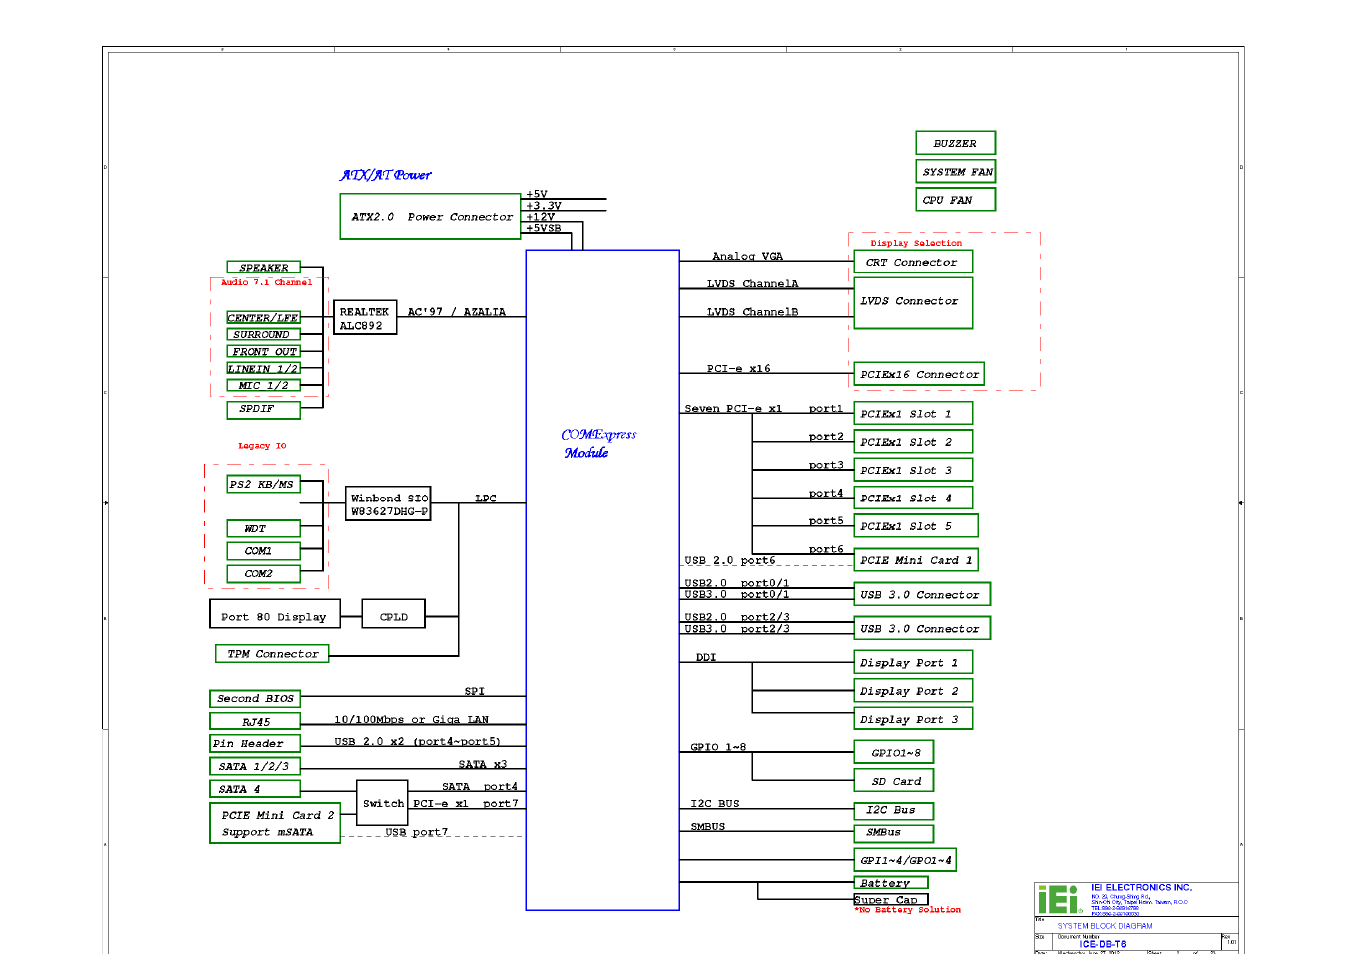Select USB 3.0 Connector for port2/3
Image resolution: width=1350 pixels, height=954 pixels.
point(922,628)
